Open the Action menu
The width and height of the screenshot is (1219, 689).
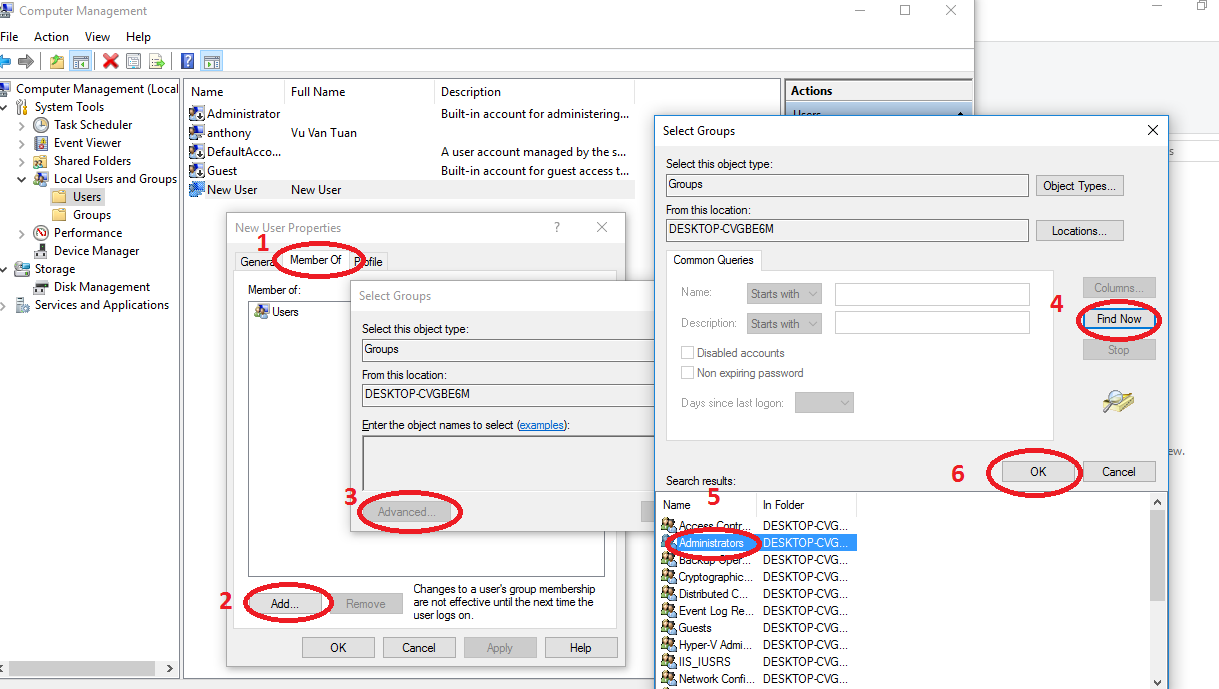[51, 36]
